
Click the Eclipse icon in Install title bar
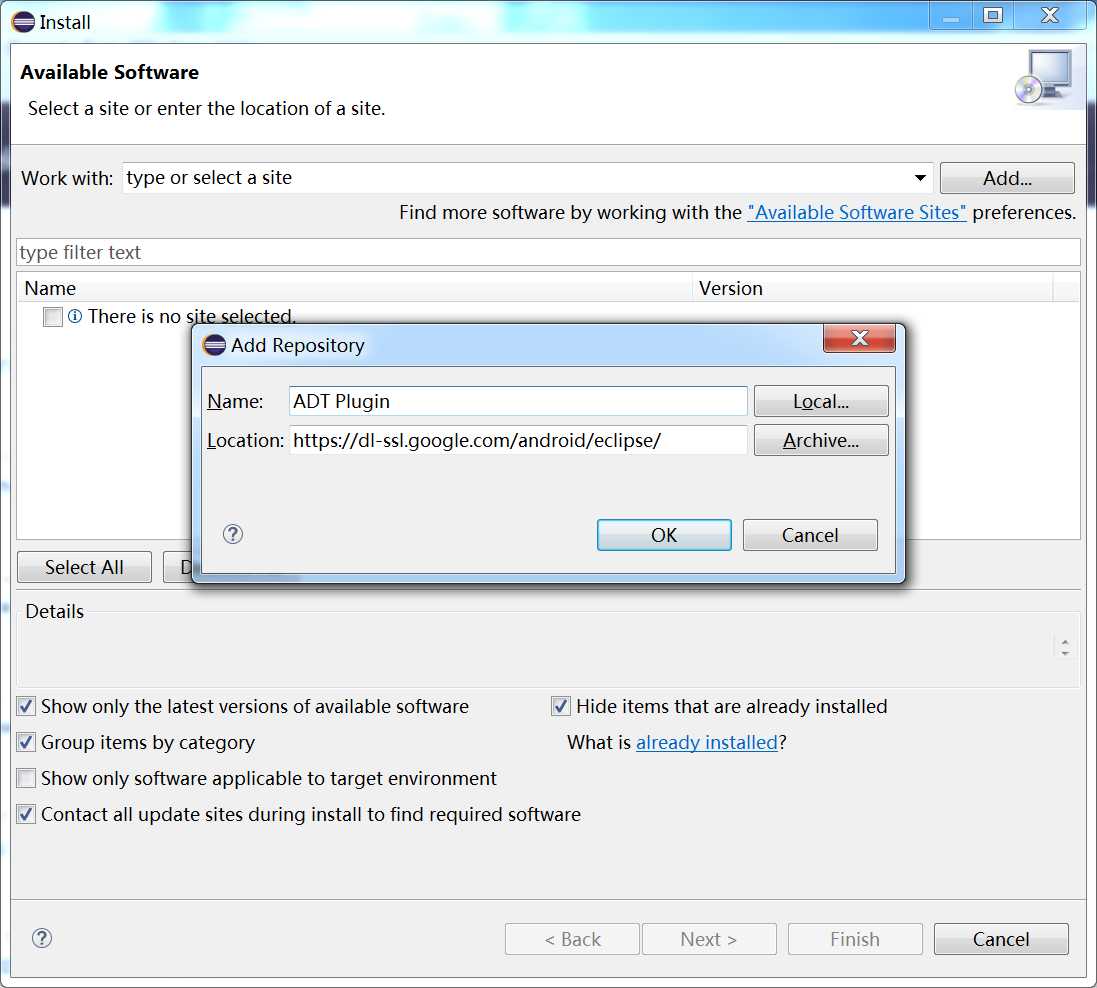(x=23, y=22)
